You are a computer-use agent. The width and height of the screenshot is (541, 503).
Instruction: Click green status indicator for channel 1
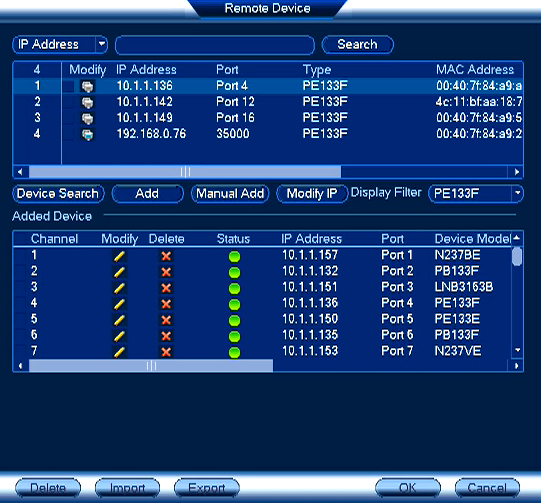click(234, 257)
